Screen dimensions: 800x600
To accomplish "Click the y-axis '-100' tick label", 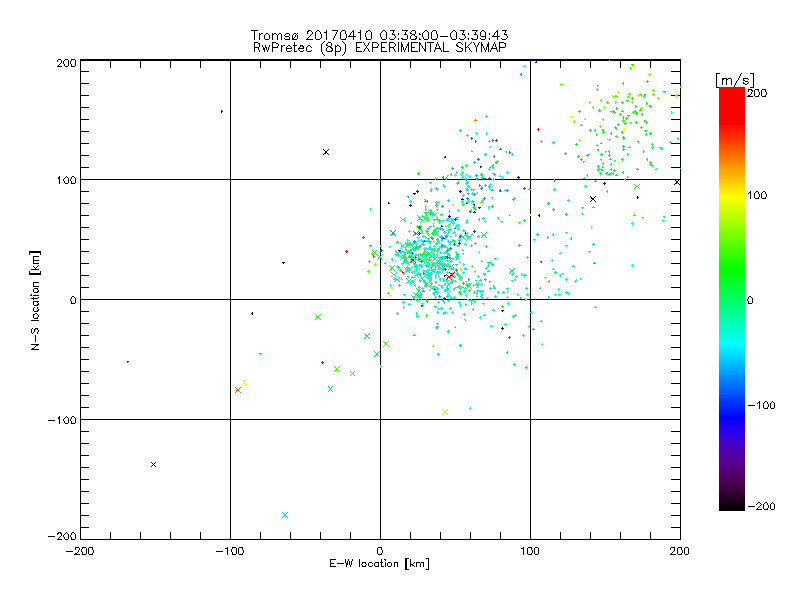I will tap(62, 420).
